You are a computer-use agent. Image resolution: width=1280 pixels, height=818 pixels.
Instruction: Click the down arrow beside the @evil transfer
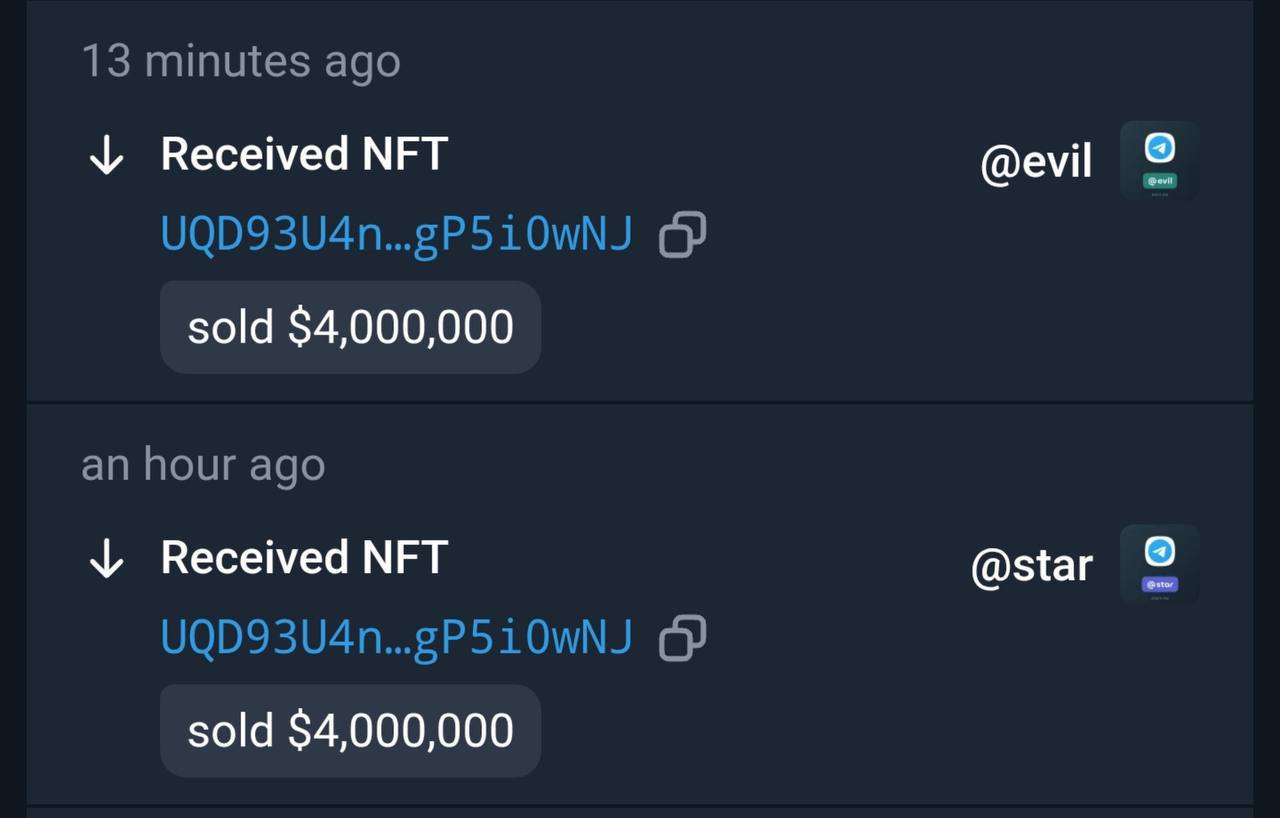106,156
